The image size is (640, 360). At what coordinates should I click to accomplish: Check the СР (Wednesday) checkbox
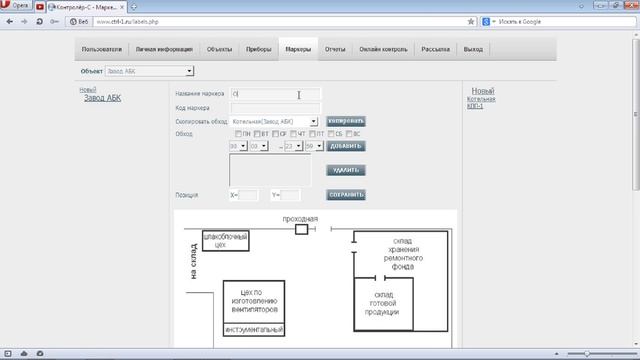pyautogui.click(x=276, y=133)
